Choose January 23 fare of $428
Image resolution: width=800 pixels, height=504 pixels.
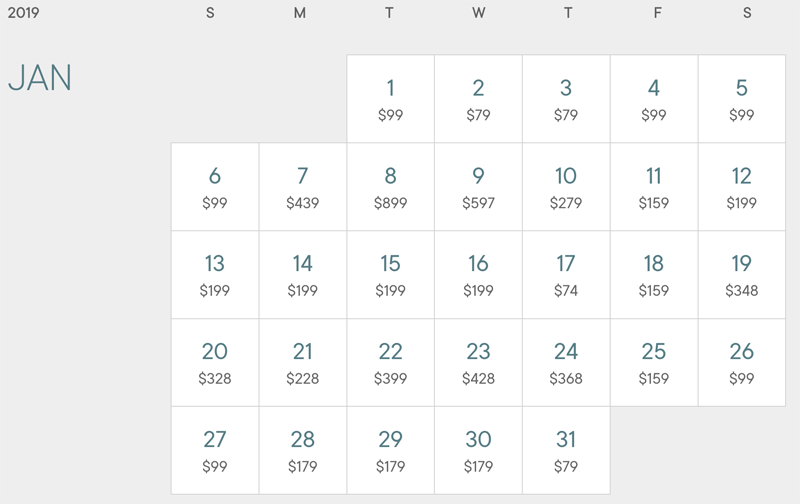point(478,363)
